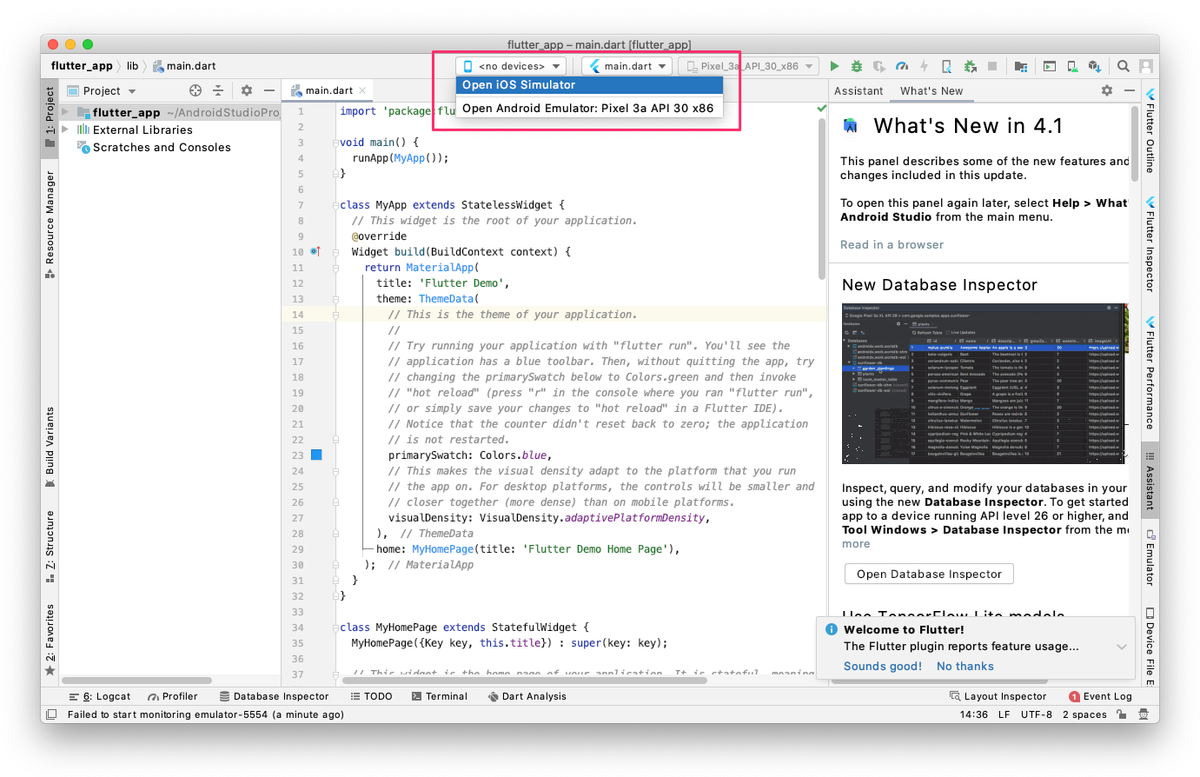This screenshot has height=777, width=1200.
Task: Switch to the What's New tab
Action: pos(931,90)
